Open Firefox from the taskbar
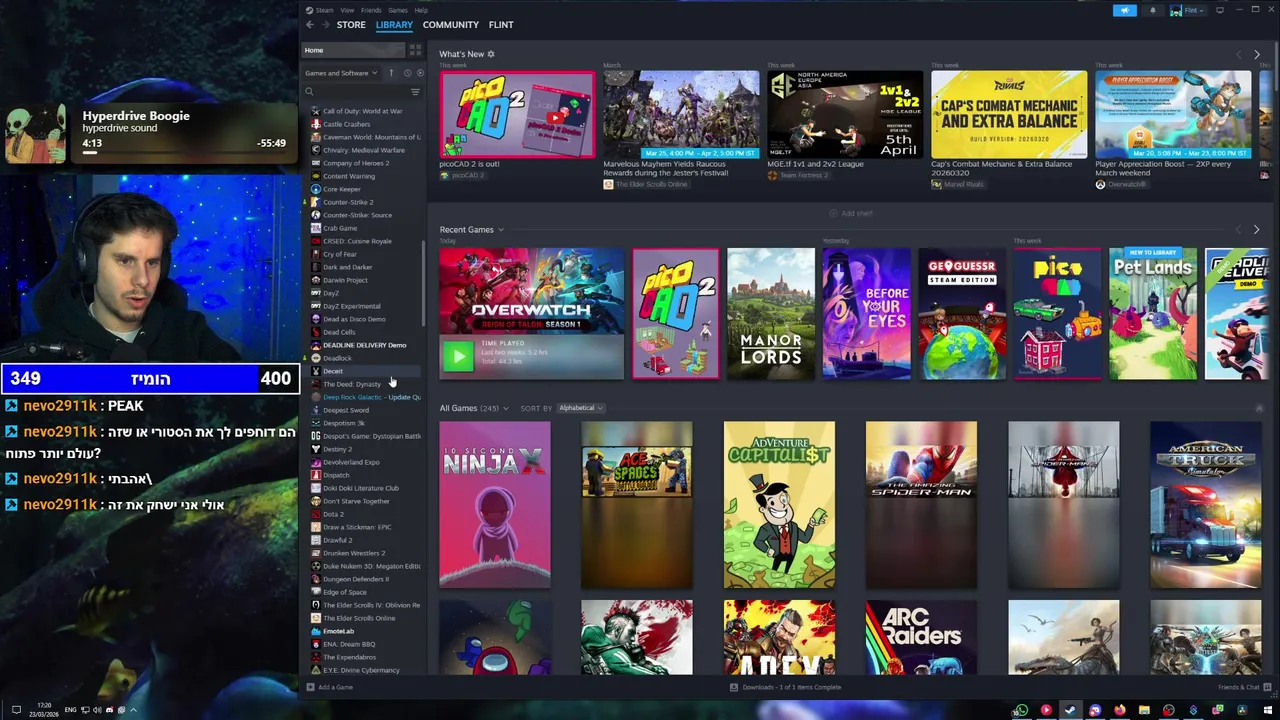The width and height of the screenshot is (1280, 720). tap(1119, 710)
